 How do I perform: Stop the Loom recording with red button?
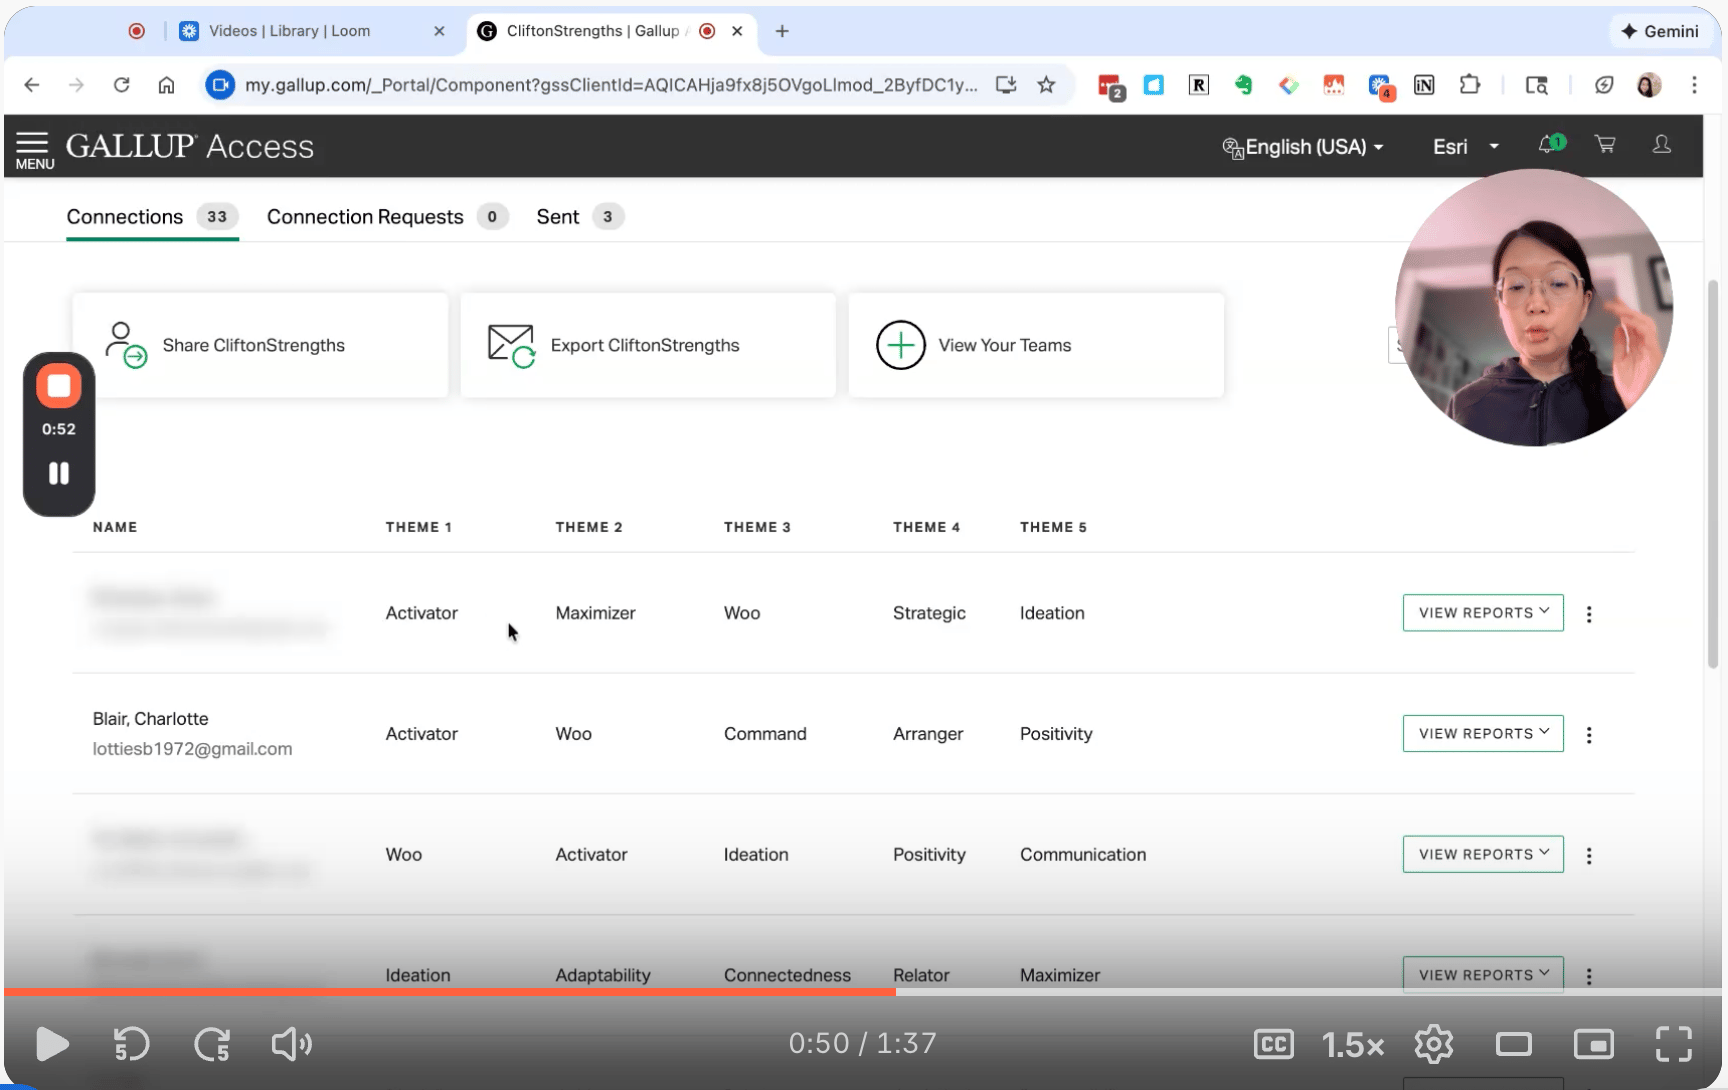pos(59,386)
